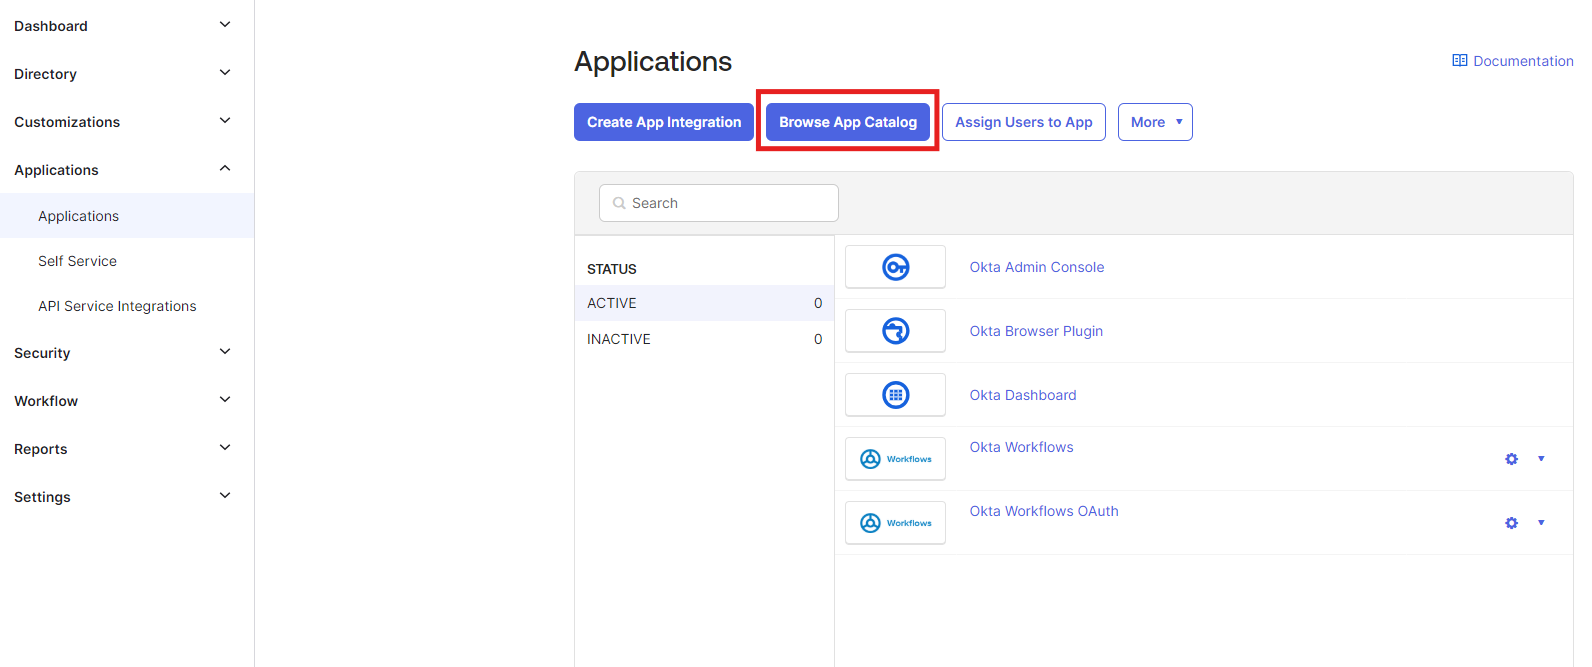Image resolution: width=1592 pixels, height=667 pixels.
Task: Expand the Reports sidebar section
Action: 225,448
